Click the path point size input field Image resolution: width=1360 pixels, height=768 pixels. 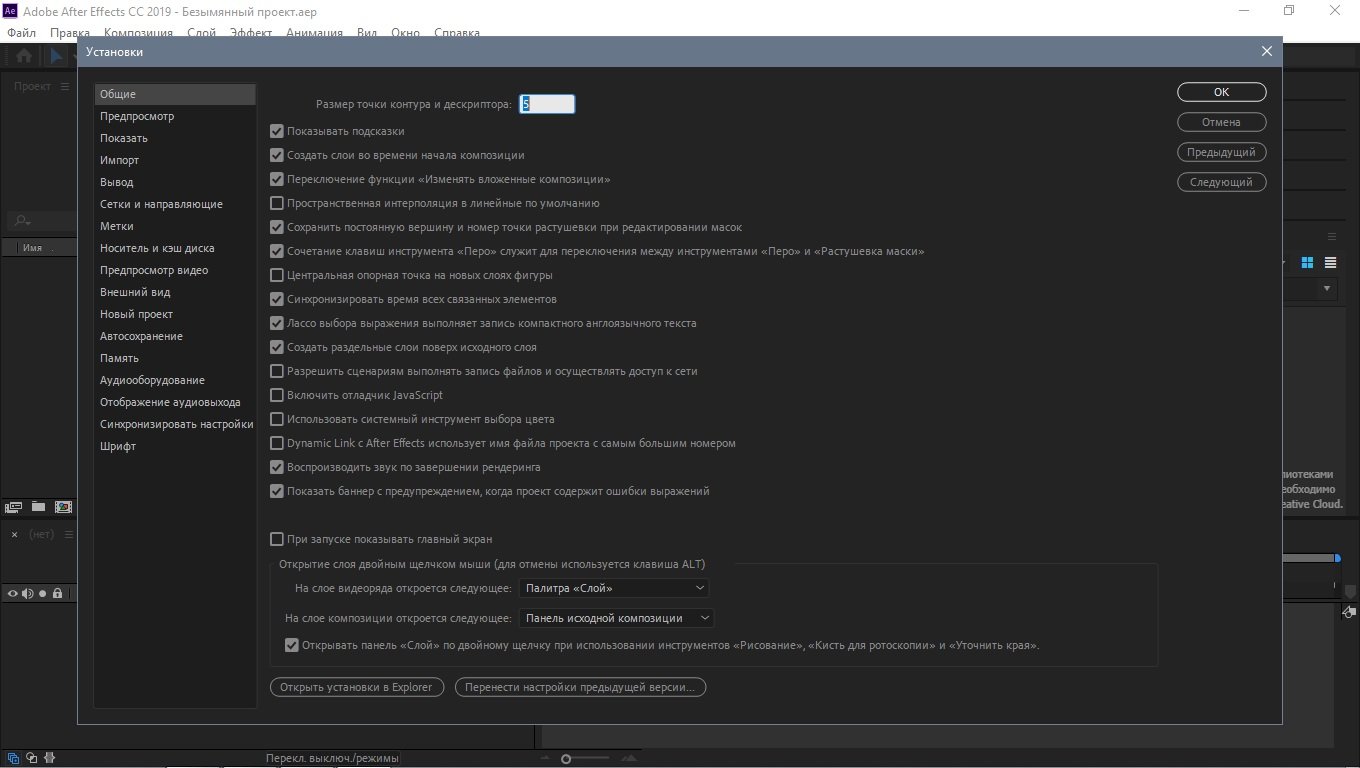[547, 104]
